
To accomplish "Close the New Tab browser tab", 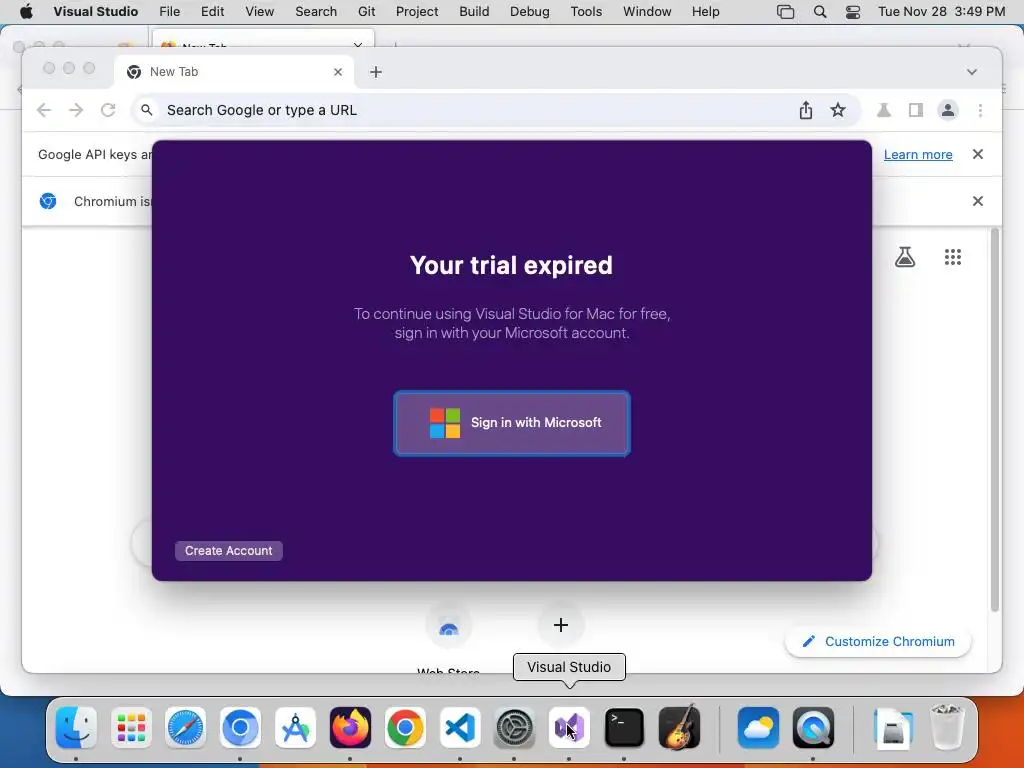I will pyautogui.click(x=338, y=72).
